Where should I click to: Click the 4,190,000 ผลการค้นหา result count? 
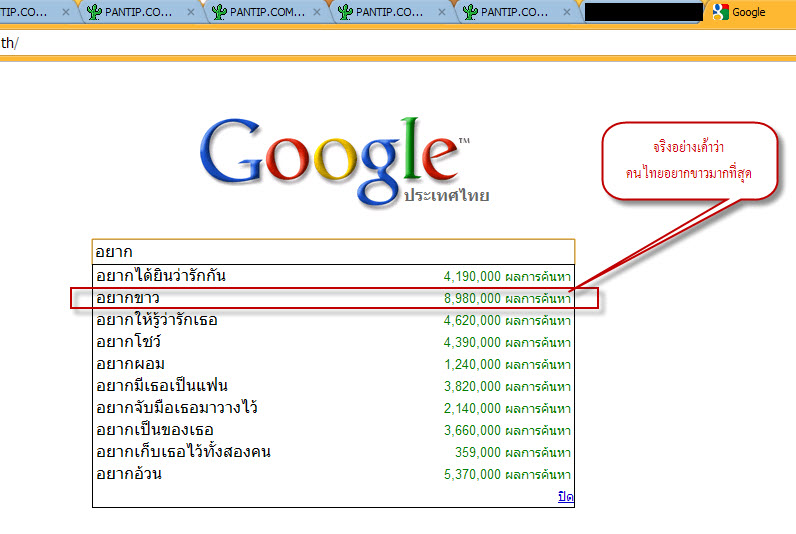507,277
